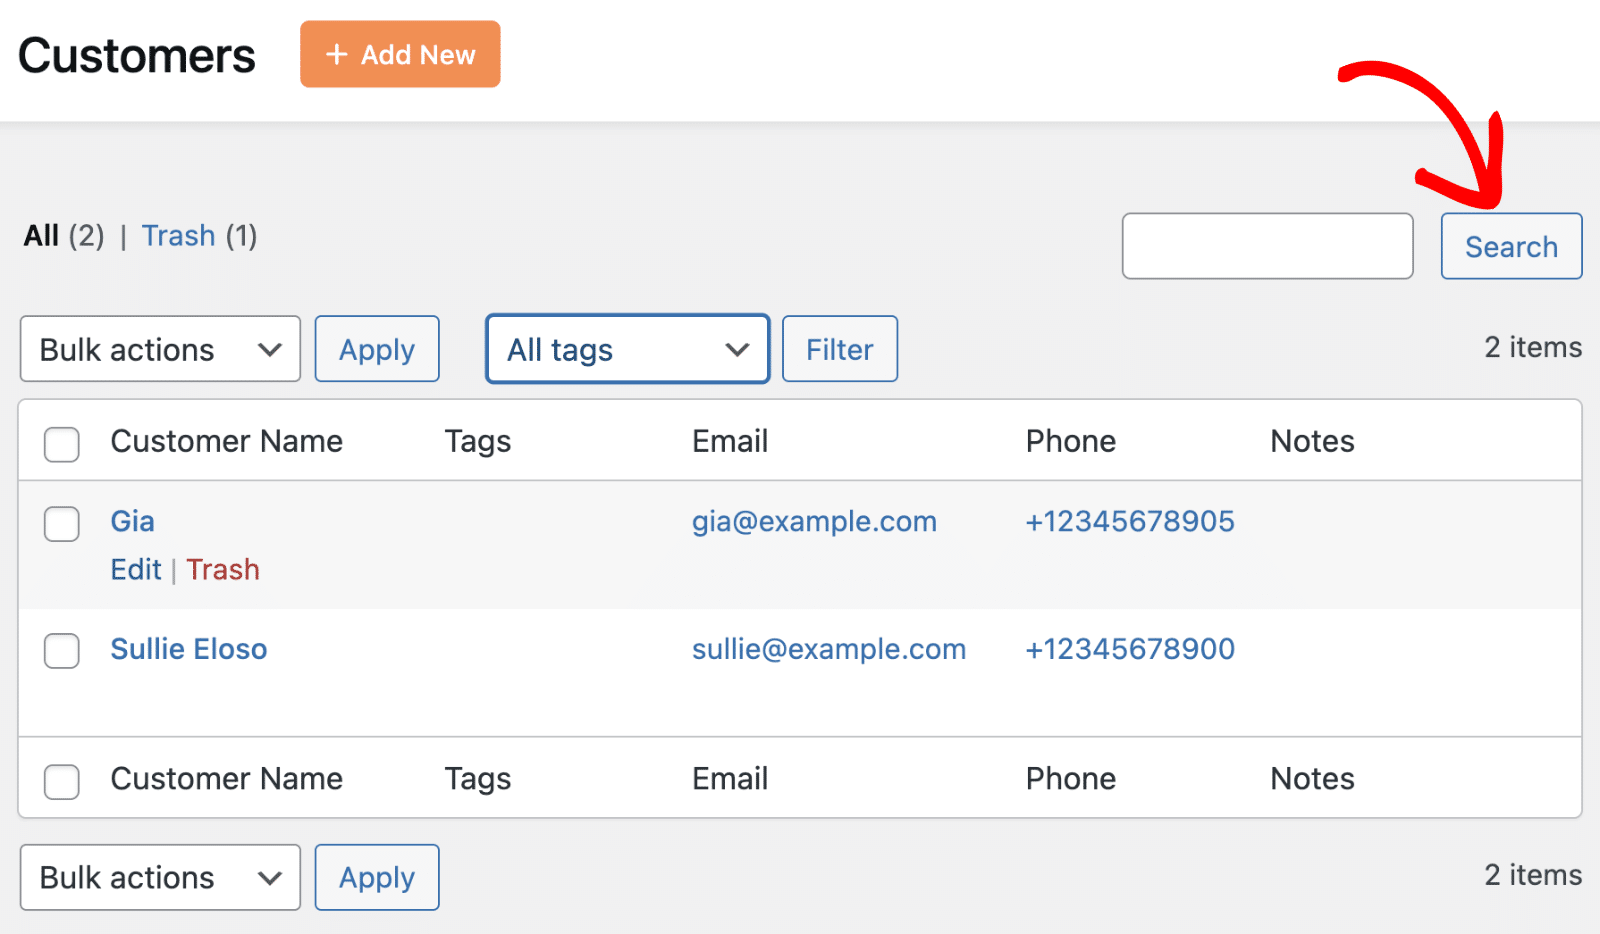Open the Sullie Eloso customer link

188,649
